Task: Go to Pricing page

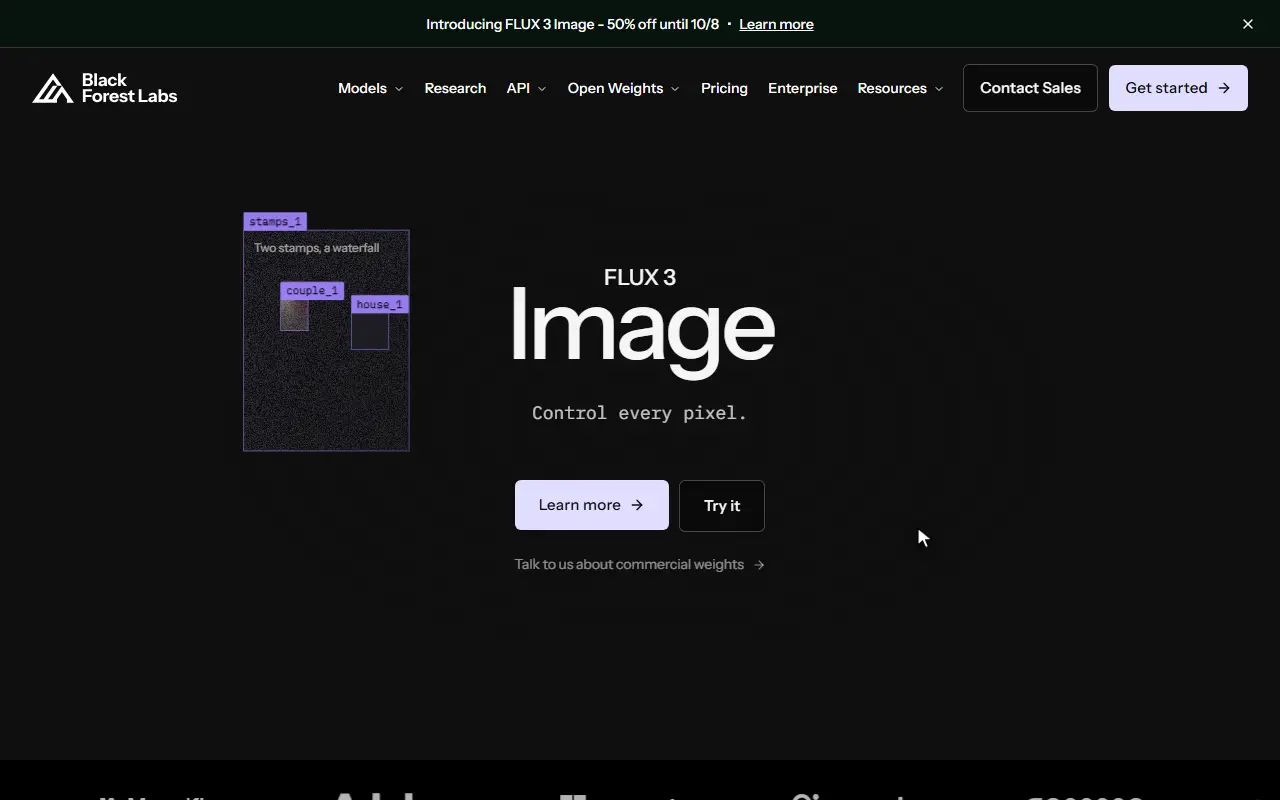Action: (x=724, y=88)
